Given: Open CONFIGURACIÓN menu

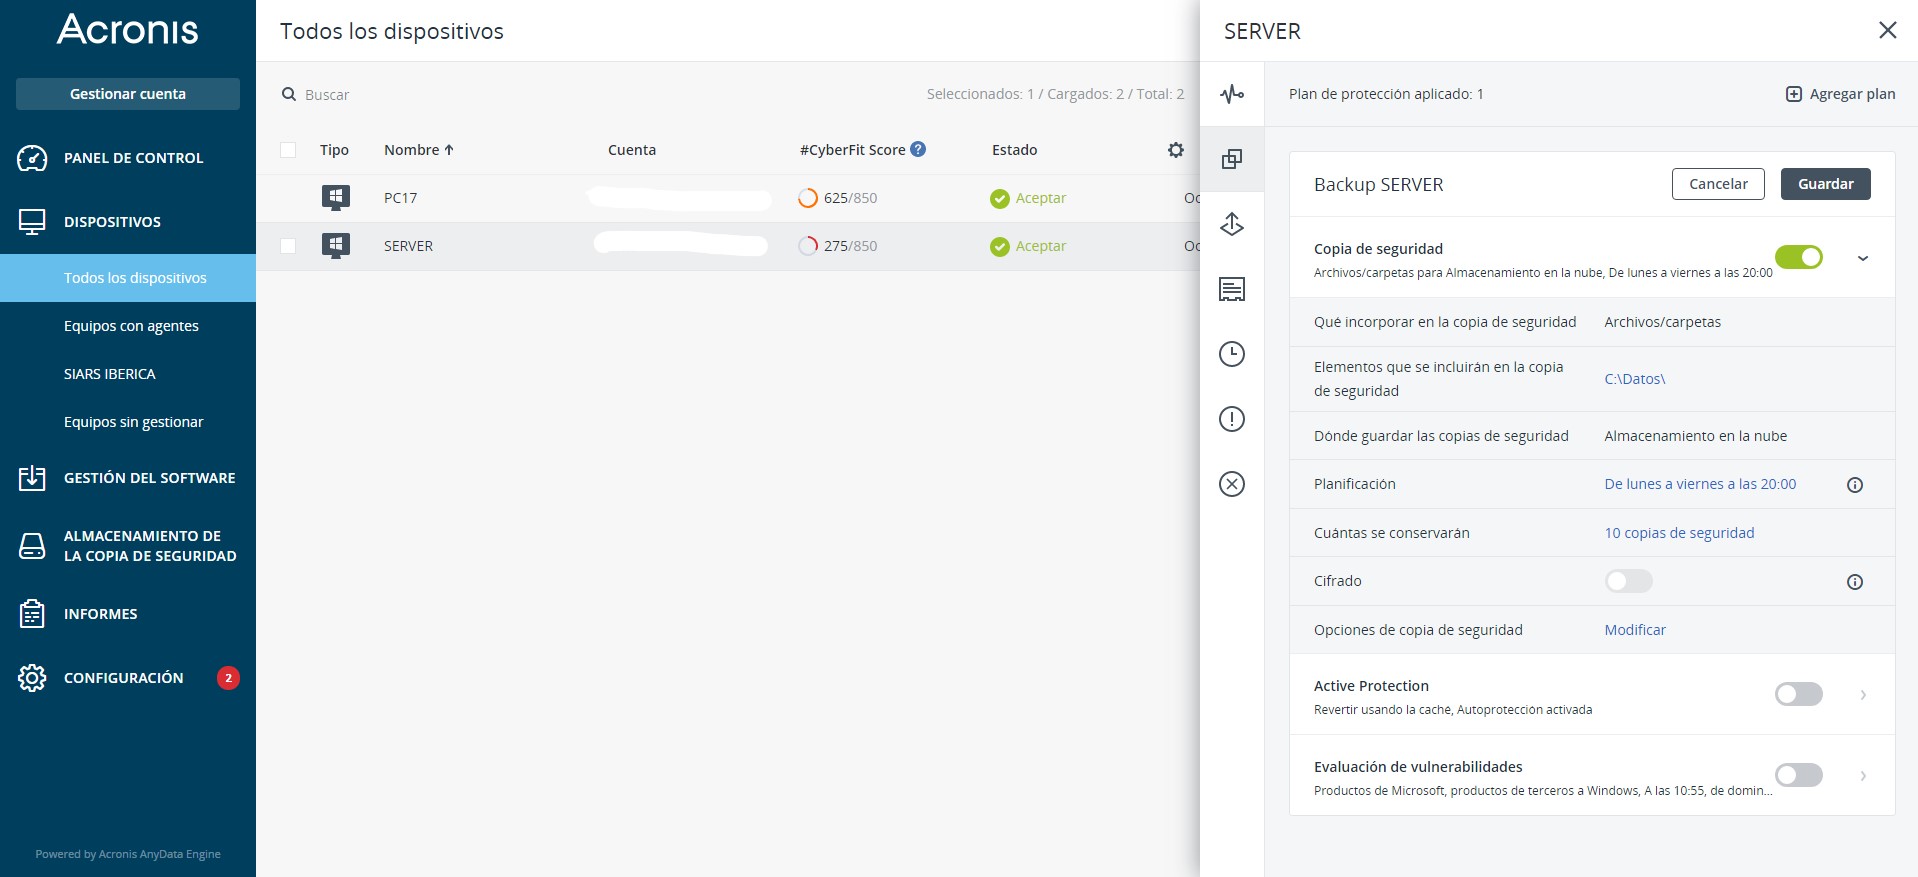Looking at the screenshot, I should point(128,678).
